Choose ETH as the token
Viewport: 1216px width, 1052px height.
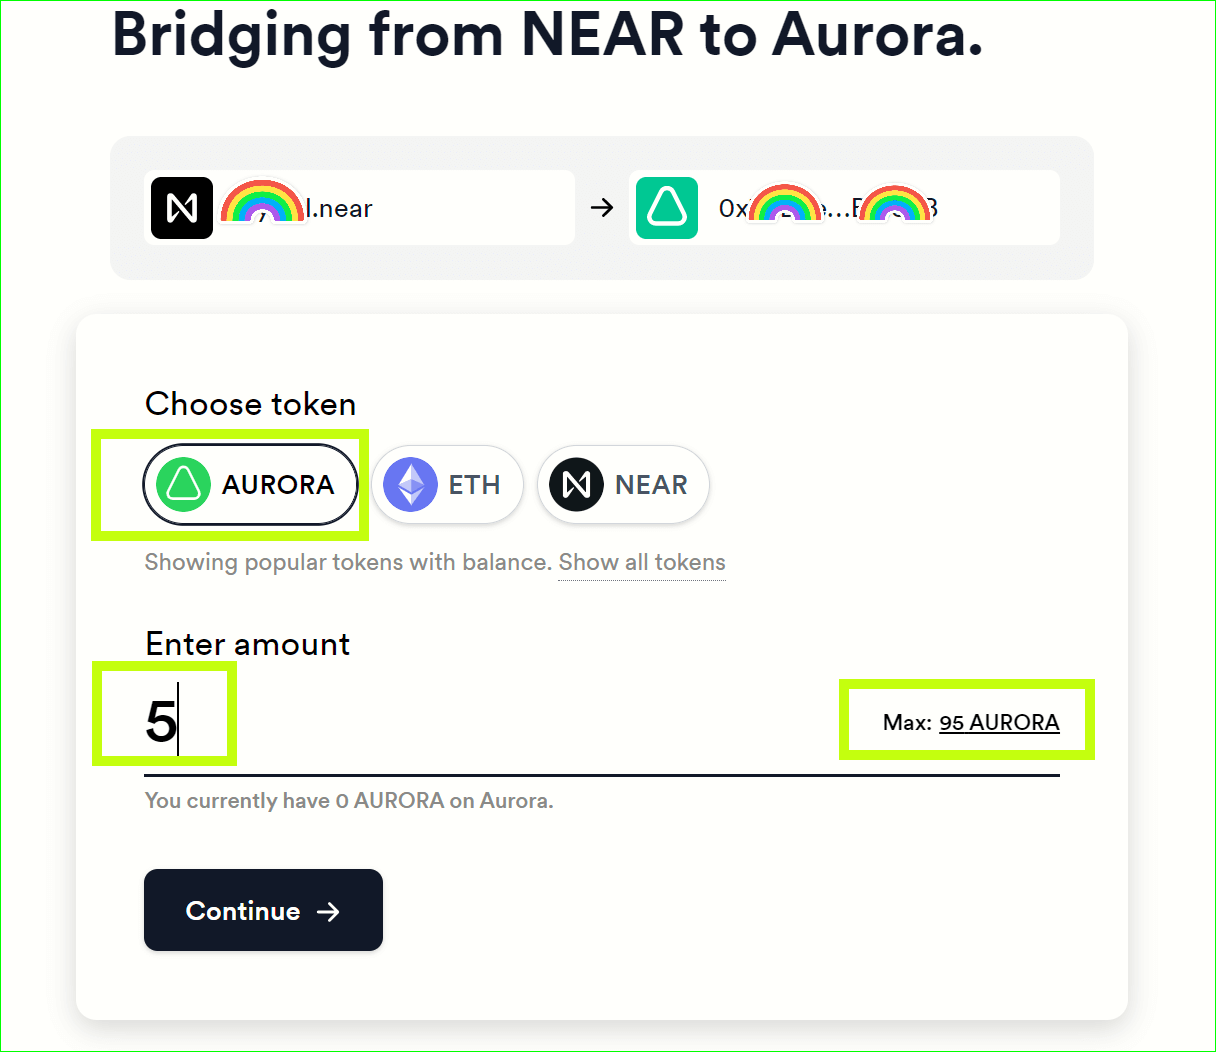pos(474,485)
